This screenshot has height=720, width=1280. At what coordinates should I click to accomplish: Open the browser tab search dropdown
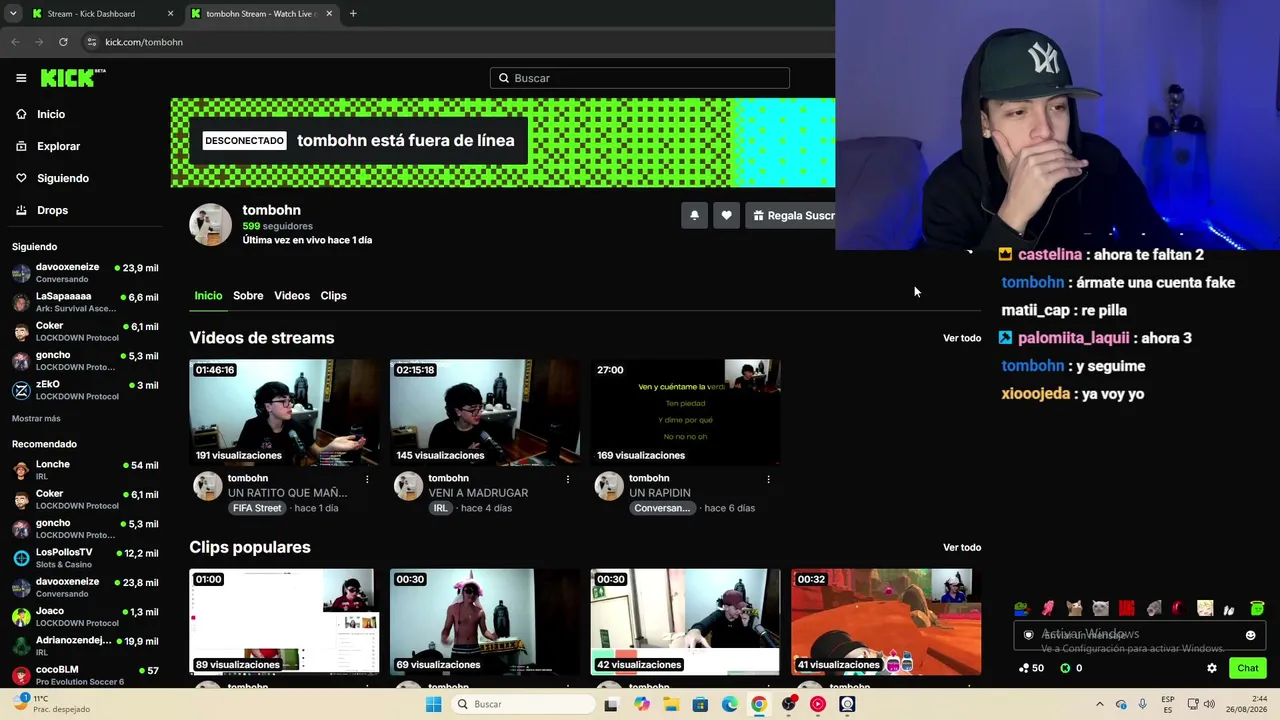[x=13, y=14]
